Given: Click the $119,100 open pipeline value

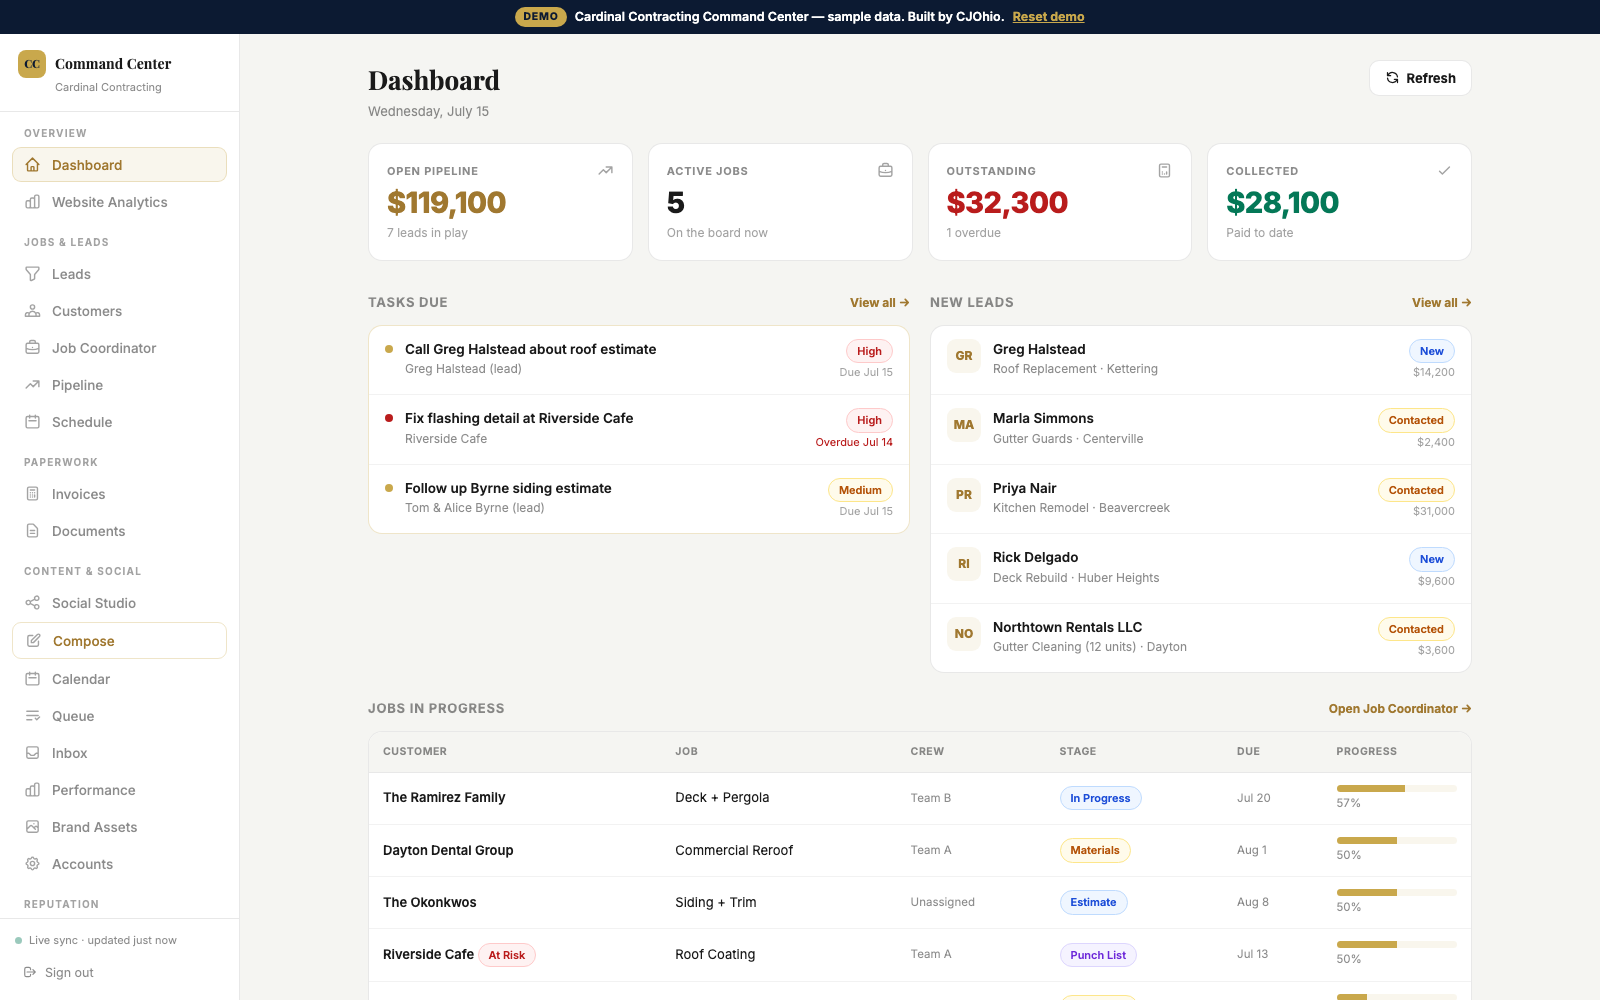Looking at the screenshot, I should point(447,203).
